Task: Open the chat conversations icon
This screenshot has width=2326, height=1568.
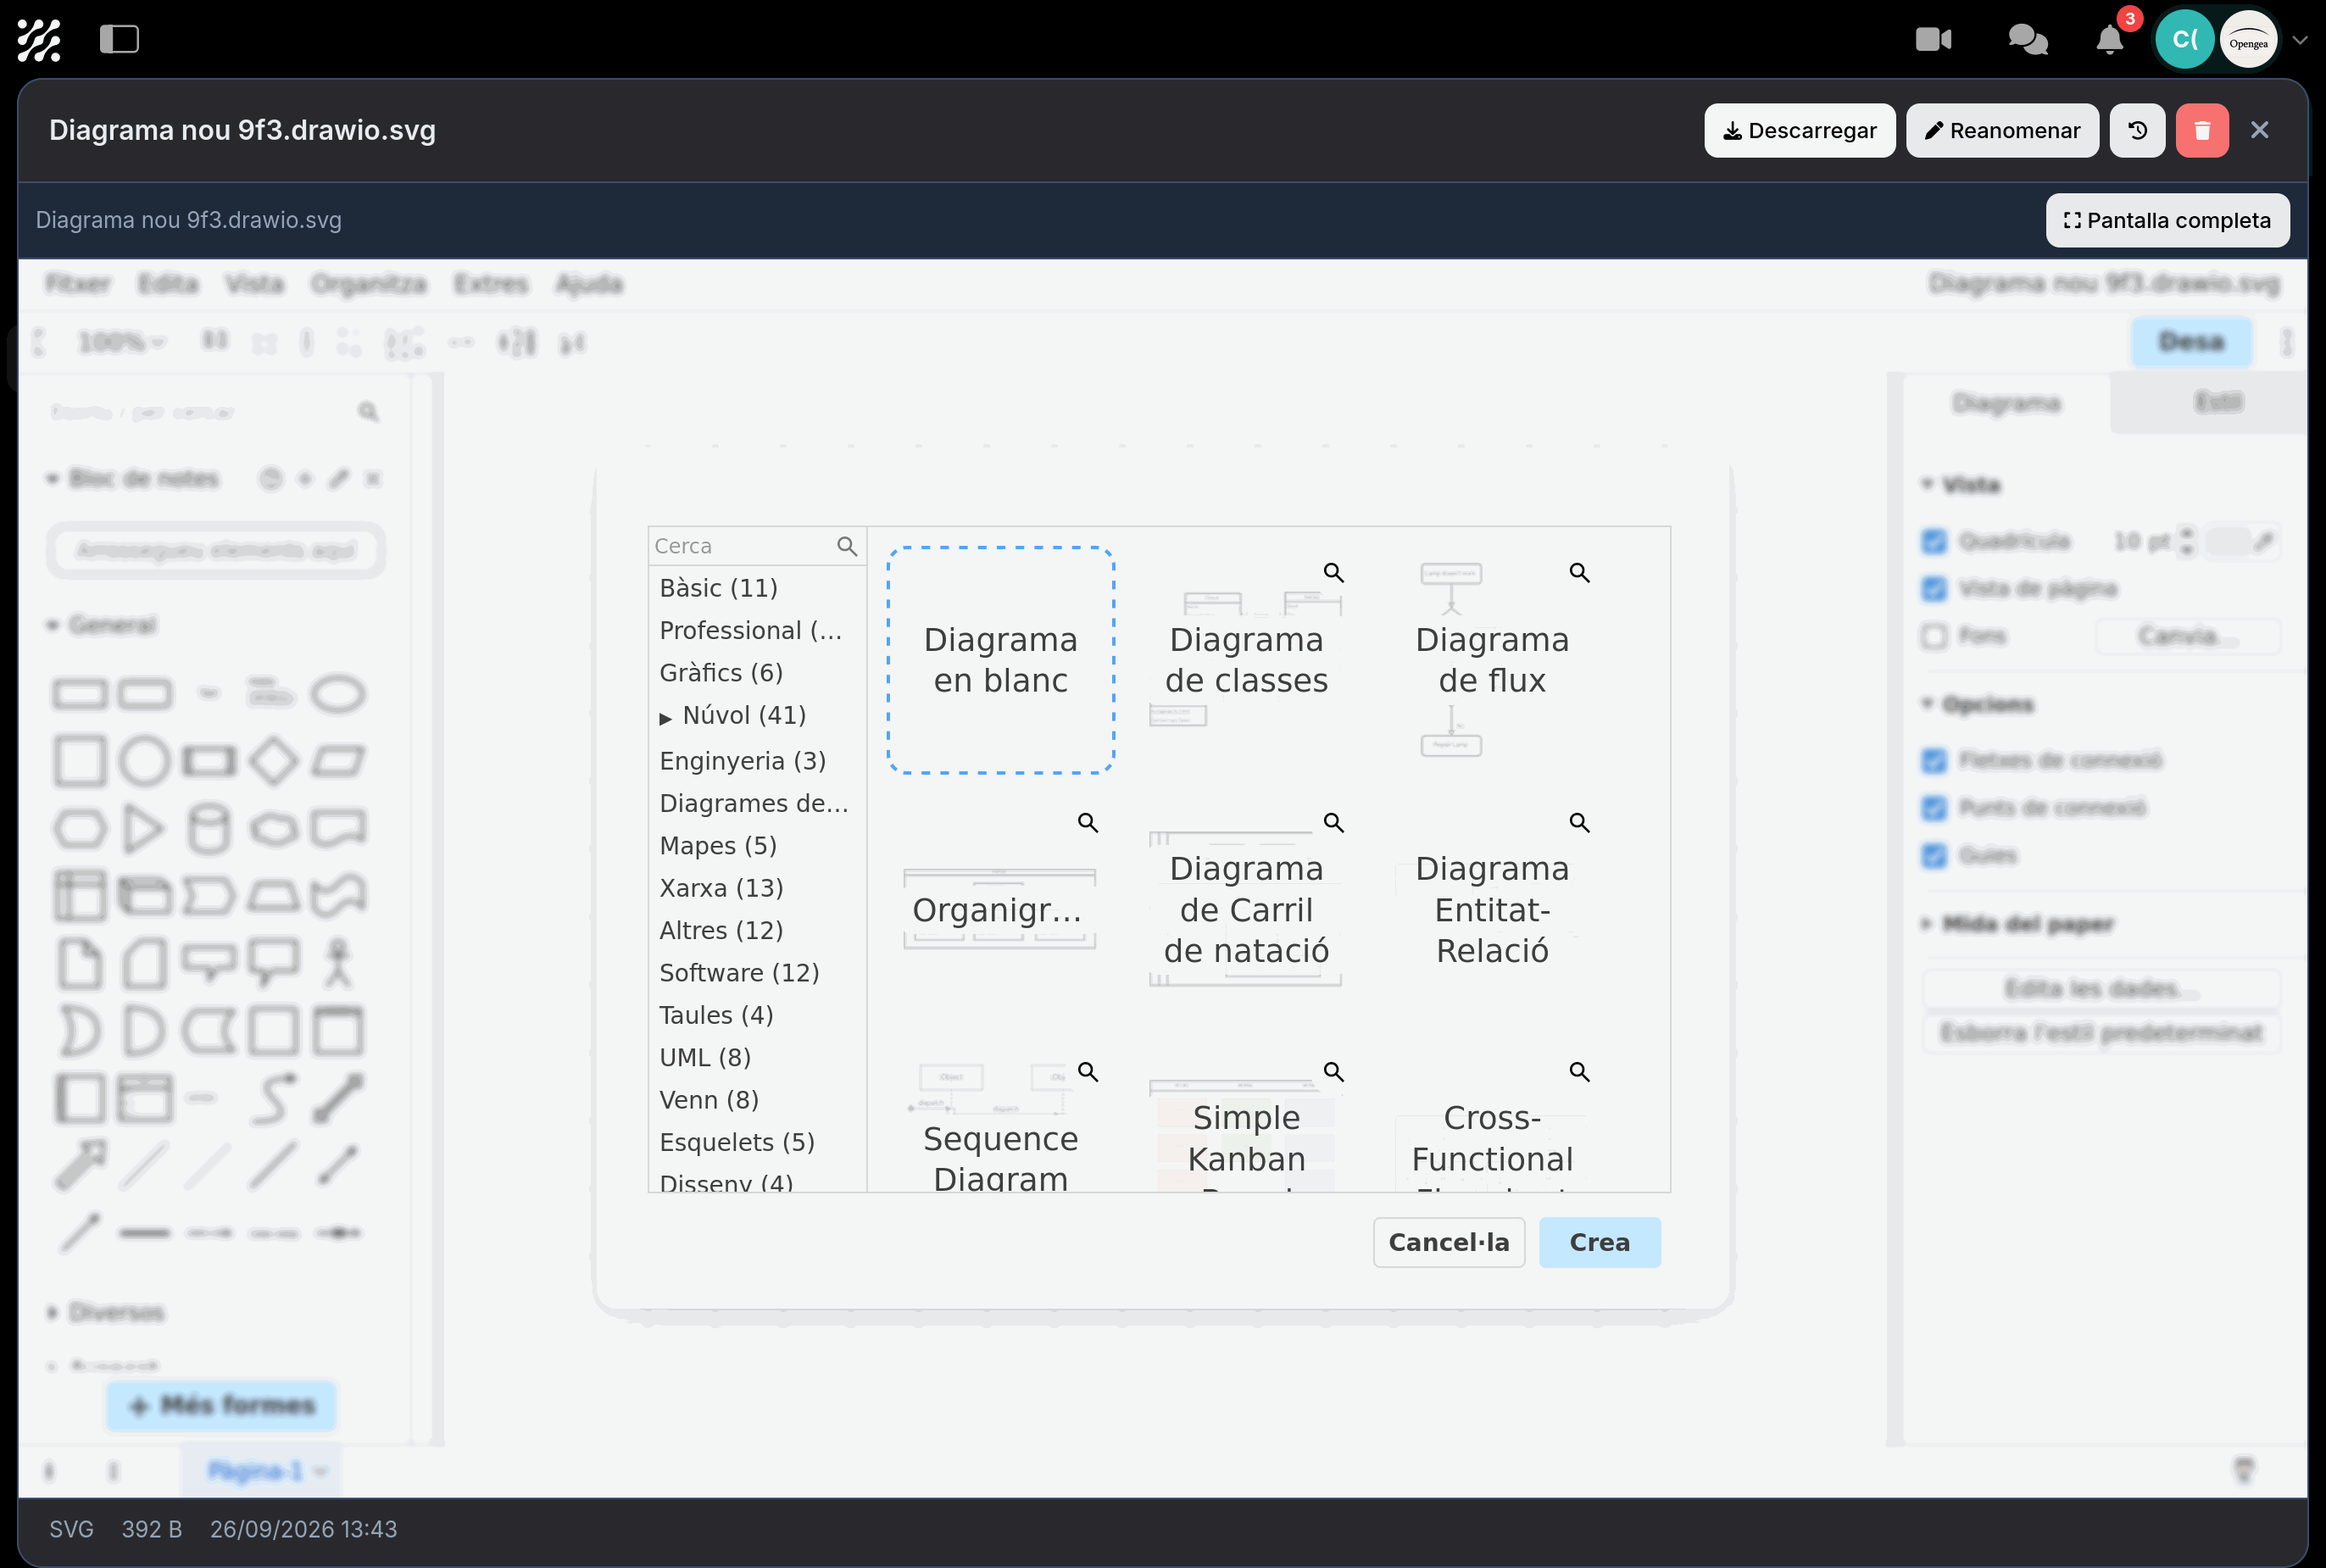Action: click(x=2028, y=40)
